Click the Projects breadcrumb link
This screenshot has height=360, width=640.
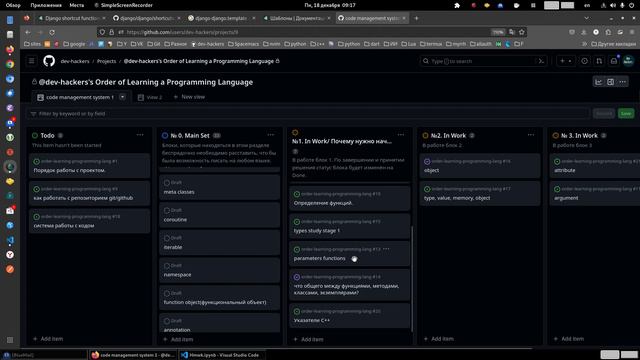pyautogui.click(x=107, y=61)
